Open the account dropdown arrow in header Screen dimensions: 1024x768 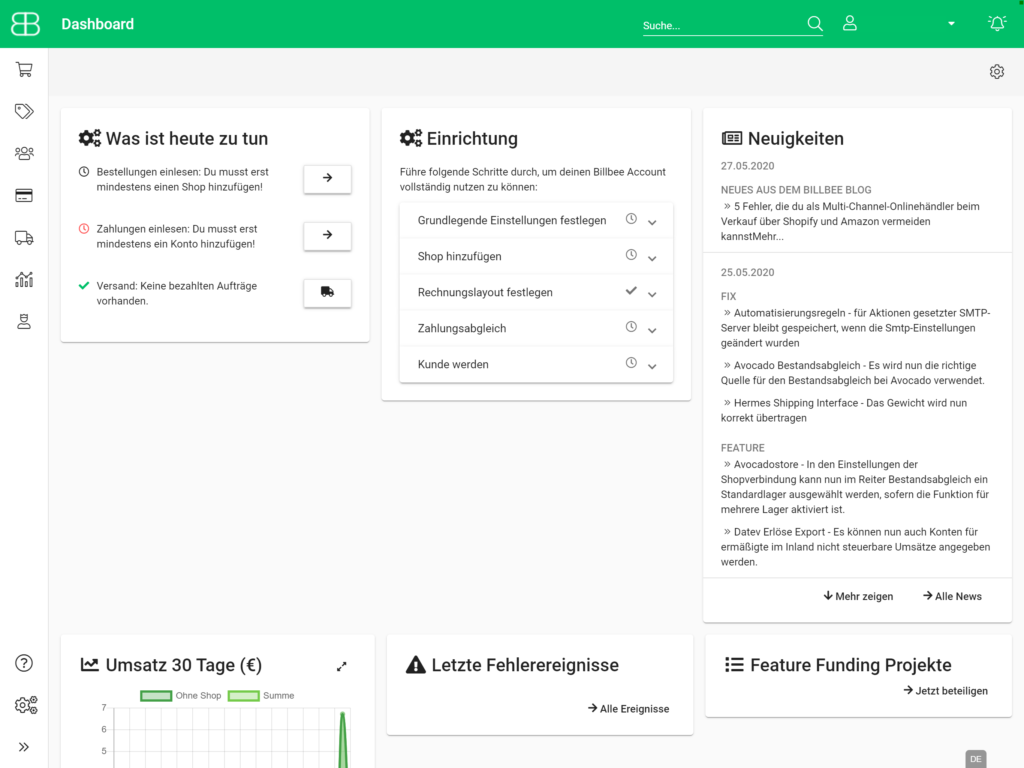(952, 24)
